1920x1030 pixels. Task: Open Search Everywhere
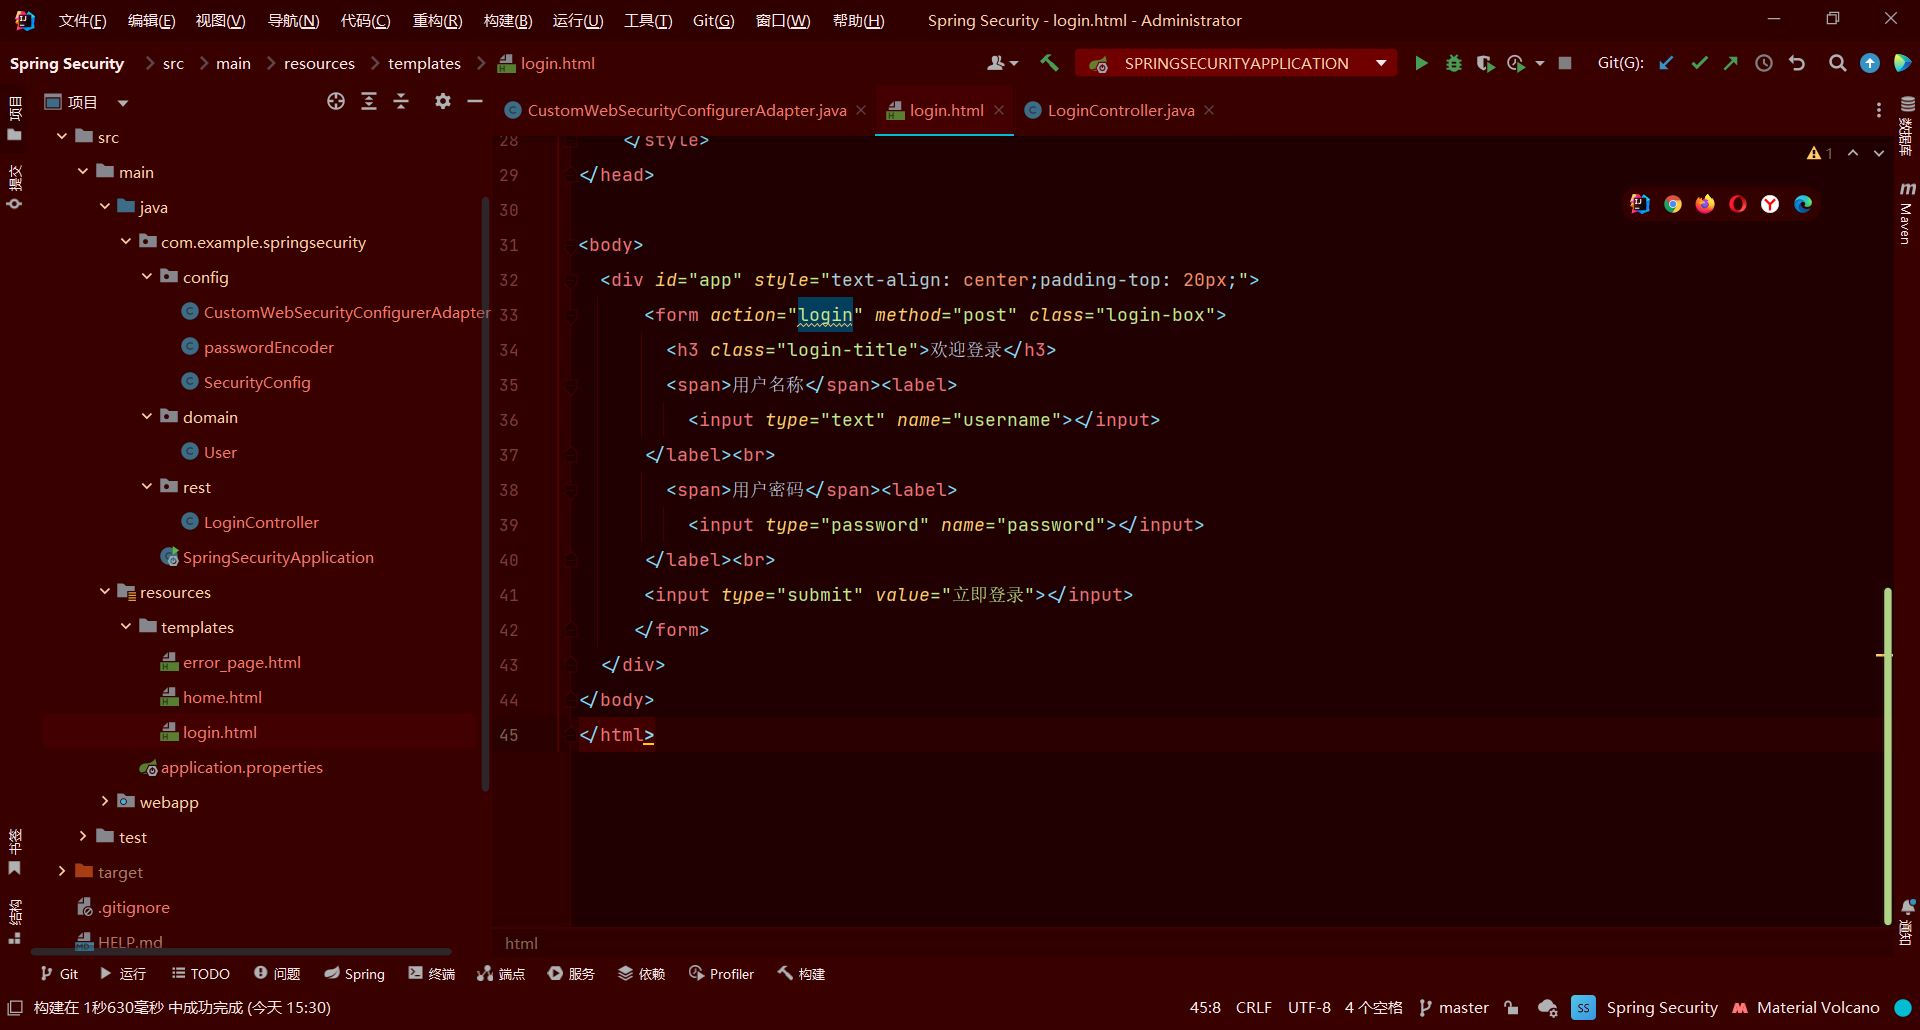1837,62
